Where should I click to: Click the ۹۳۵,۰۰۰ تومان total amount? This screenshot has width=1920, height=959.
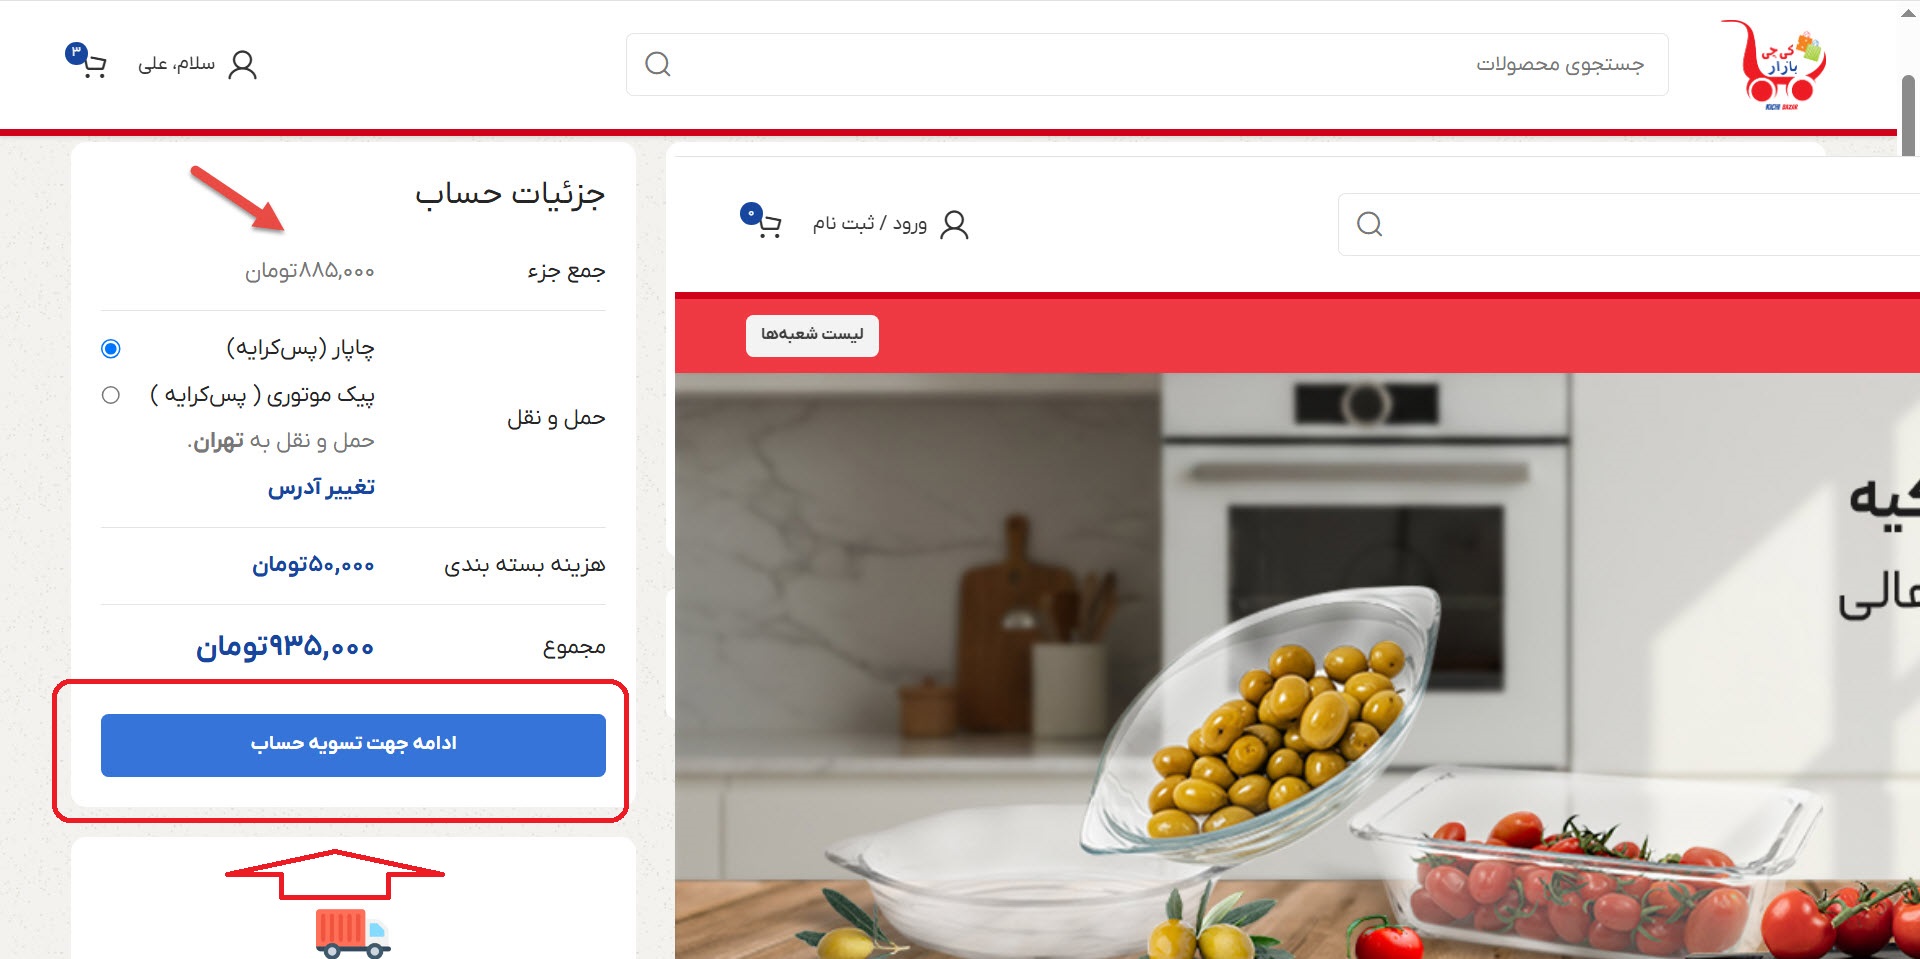coord(285,648)
